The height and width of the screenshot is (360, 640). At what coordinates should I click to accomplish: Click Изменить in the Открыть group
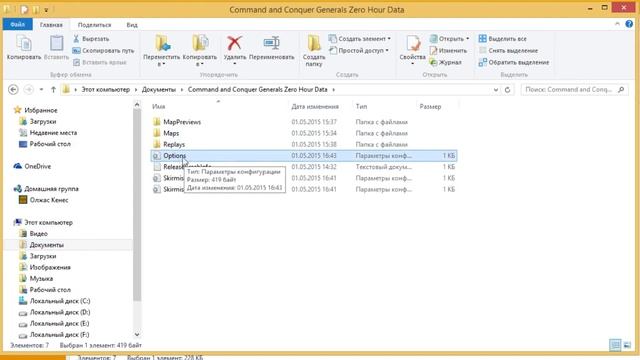(x=448, y=51)
